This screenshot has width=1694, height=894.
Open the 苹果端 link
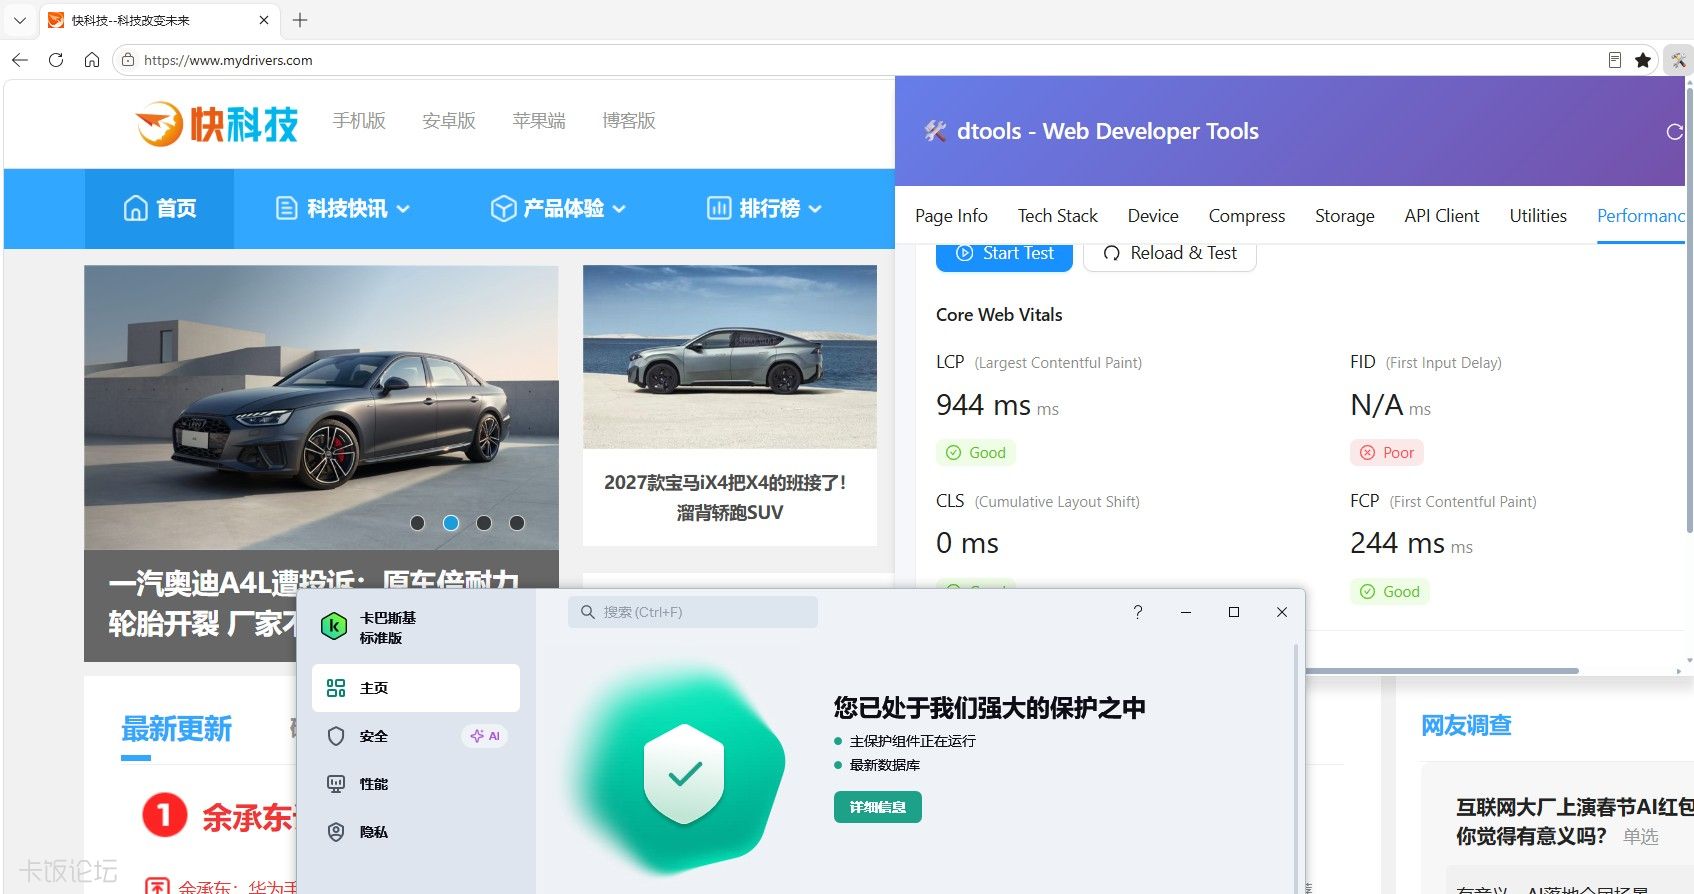pyautogui.click(x=539, y=121)
